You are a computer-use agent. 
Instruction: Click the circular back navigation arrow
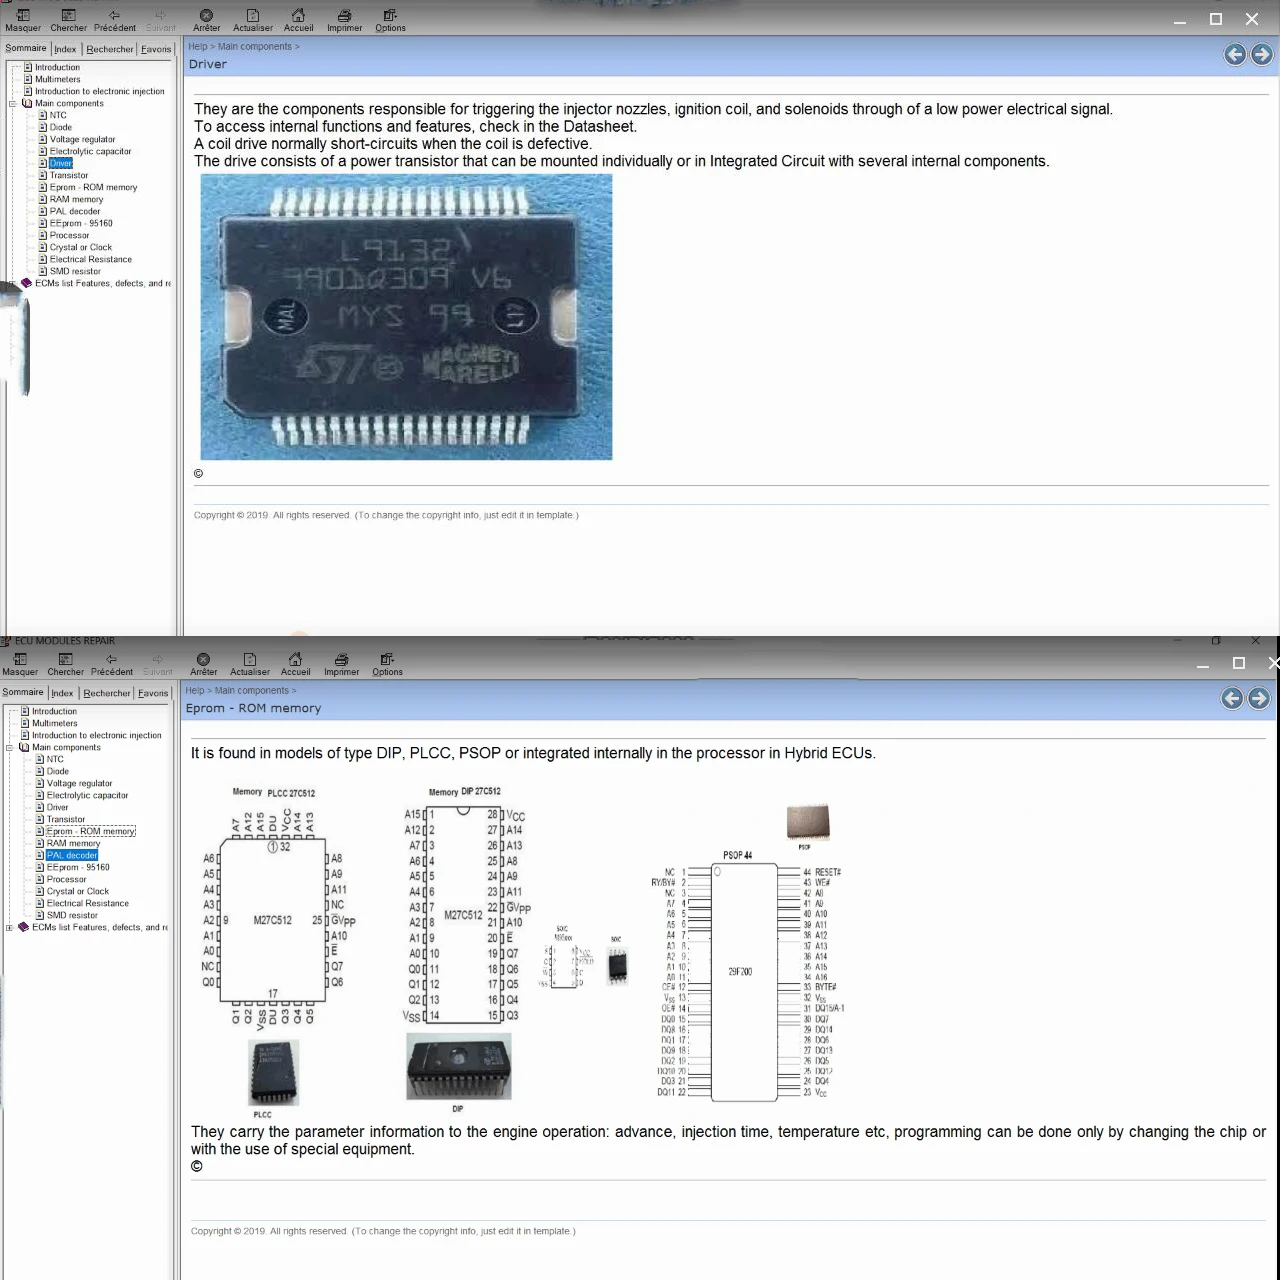coord(1235,54)
